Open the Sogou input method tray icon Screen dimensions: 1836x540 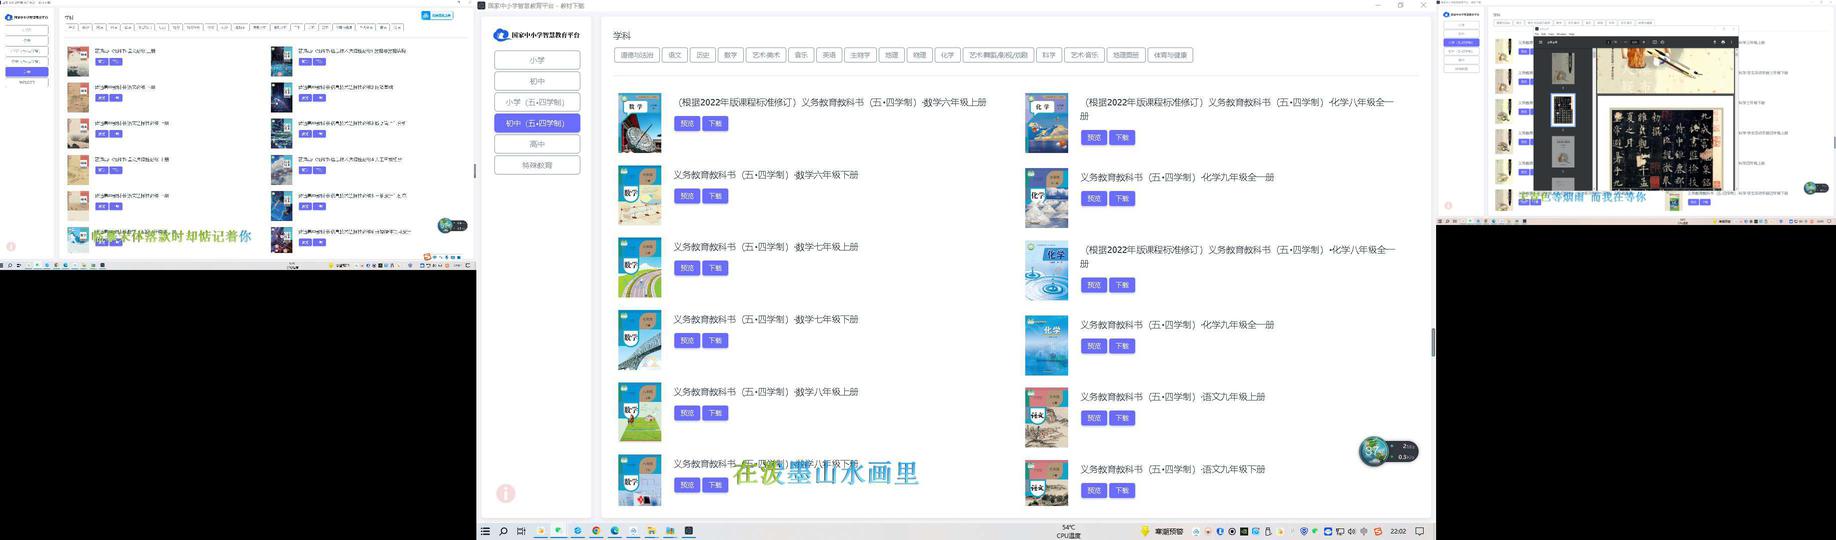point(1377,531)
